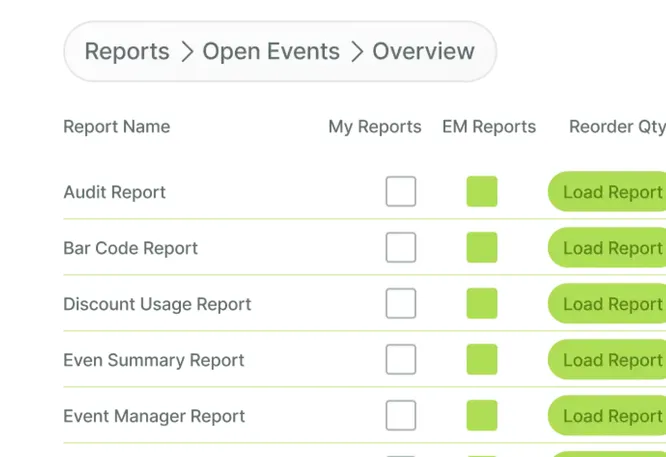Uncheck EM Reports for Discount Usage Report
Viewport: 666px width, 457px height.
pyautogui.click(x=482, y=304)
